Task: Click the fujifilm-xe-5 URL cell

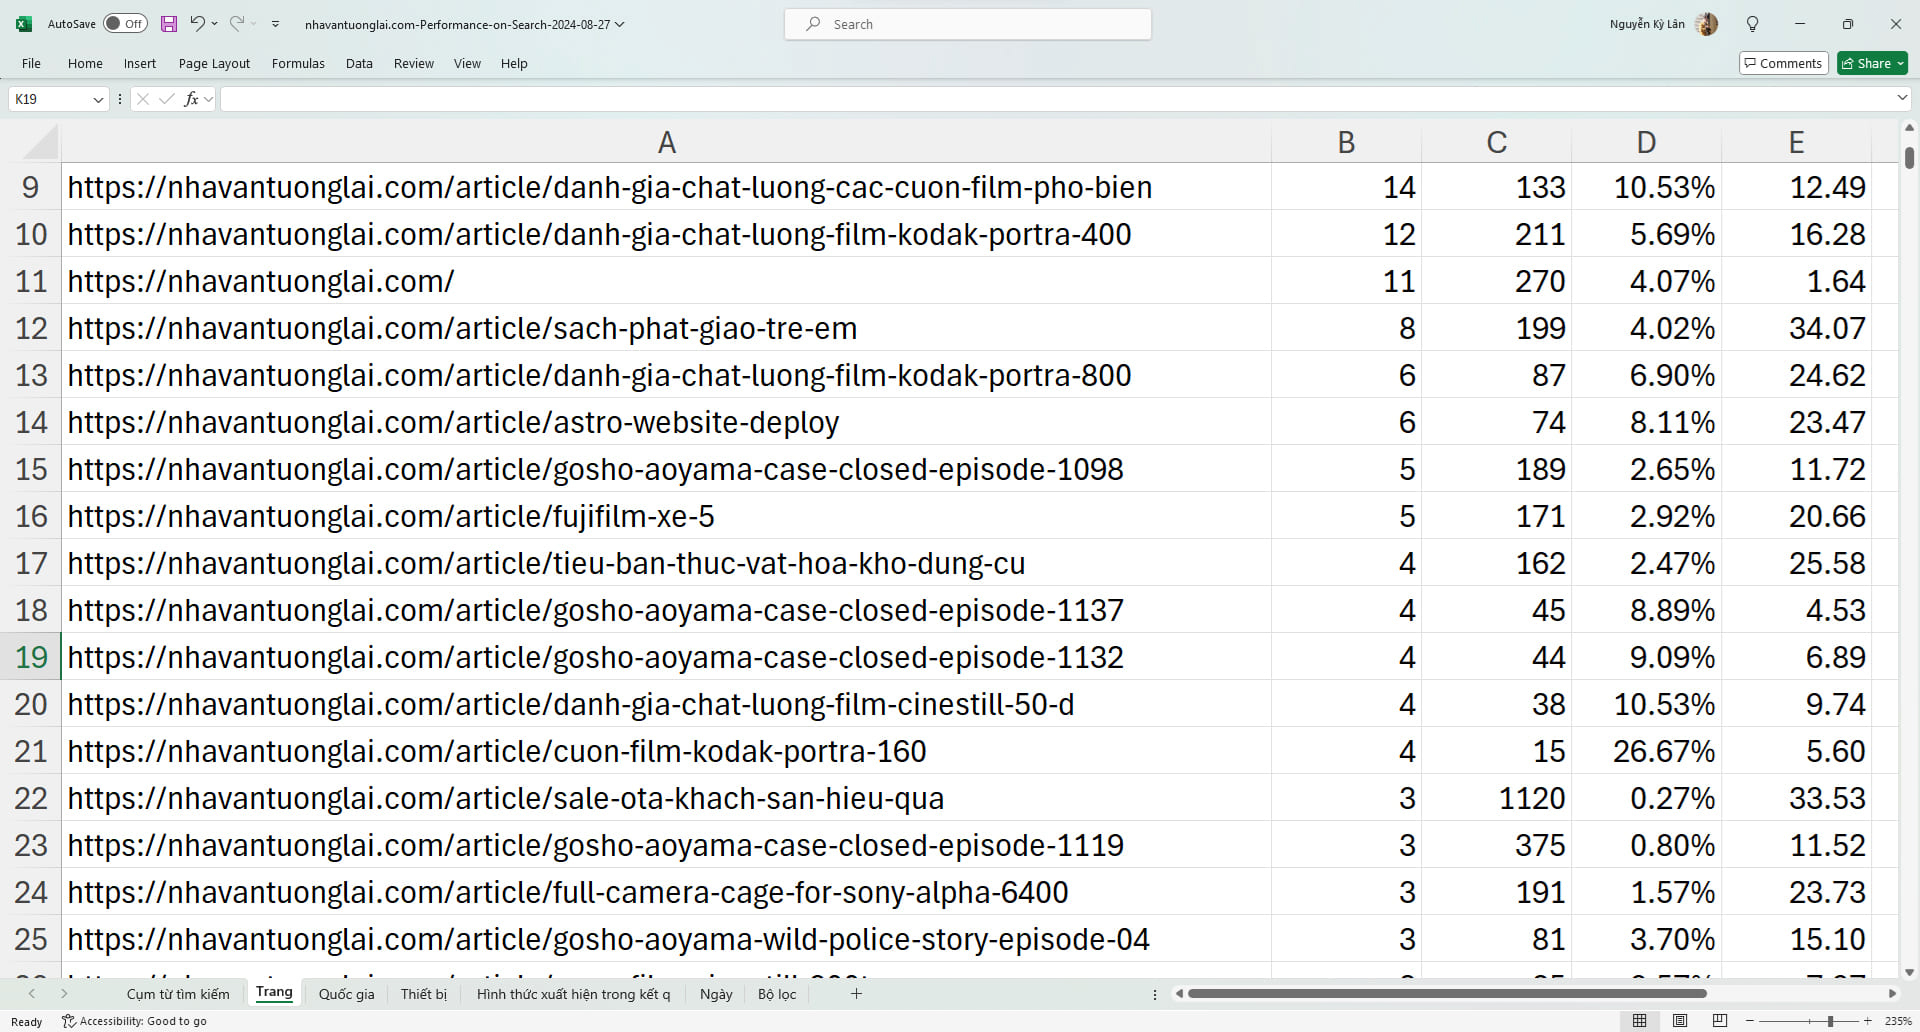Action: (x=666, y=516)
